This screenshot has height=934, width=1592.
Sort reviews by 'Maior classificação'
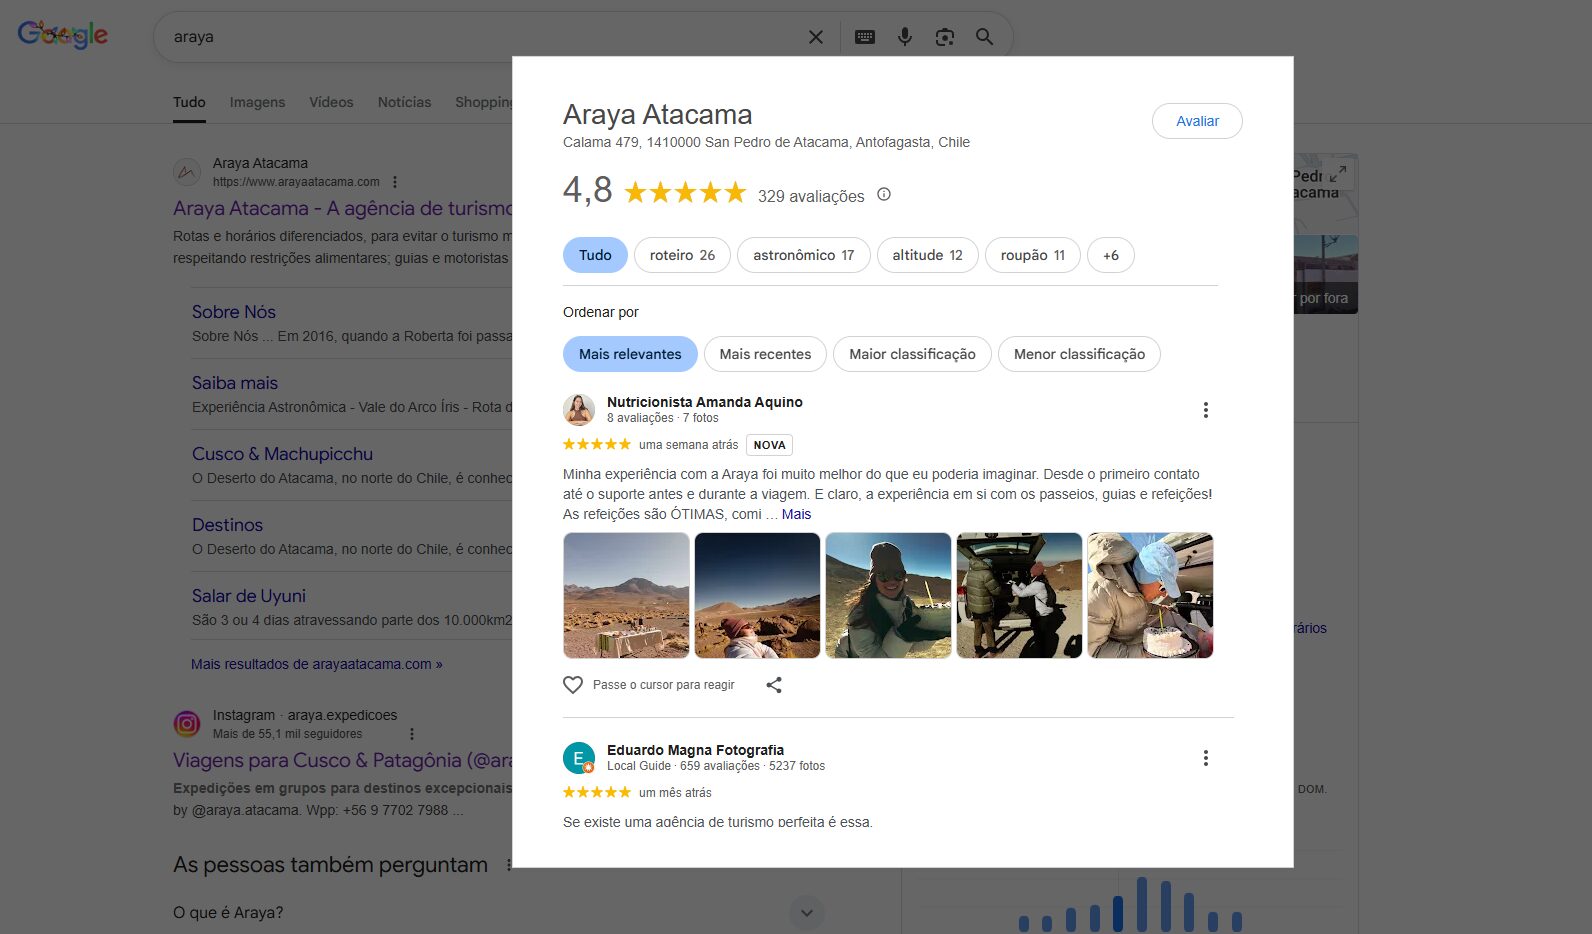click(x=912, y=354)
